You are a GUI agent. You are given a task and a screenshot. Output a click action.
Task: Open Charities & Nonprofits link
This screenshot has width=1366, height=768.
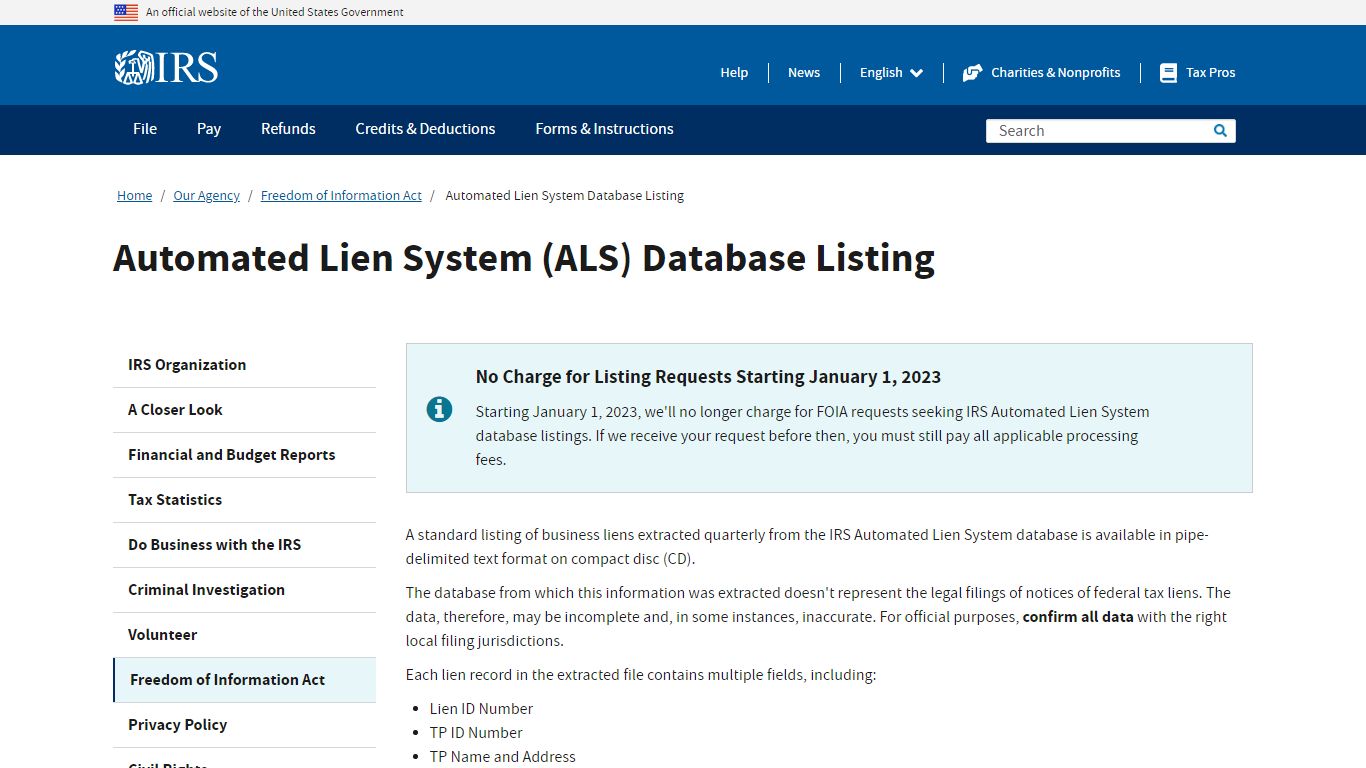[x=1055, y=73]
